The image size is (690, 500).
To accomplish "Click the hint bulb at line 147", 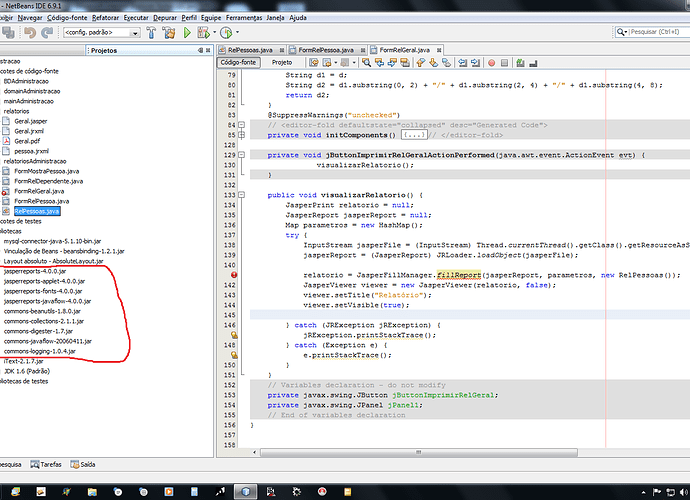I will pos(234,335).
